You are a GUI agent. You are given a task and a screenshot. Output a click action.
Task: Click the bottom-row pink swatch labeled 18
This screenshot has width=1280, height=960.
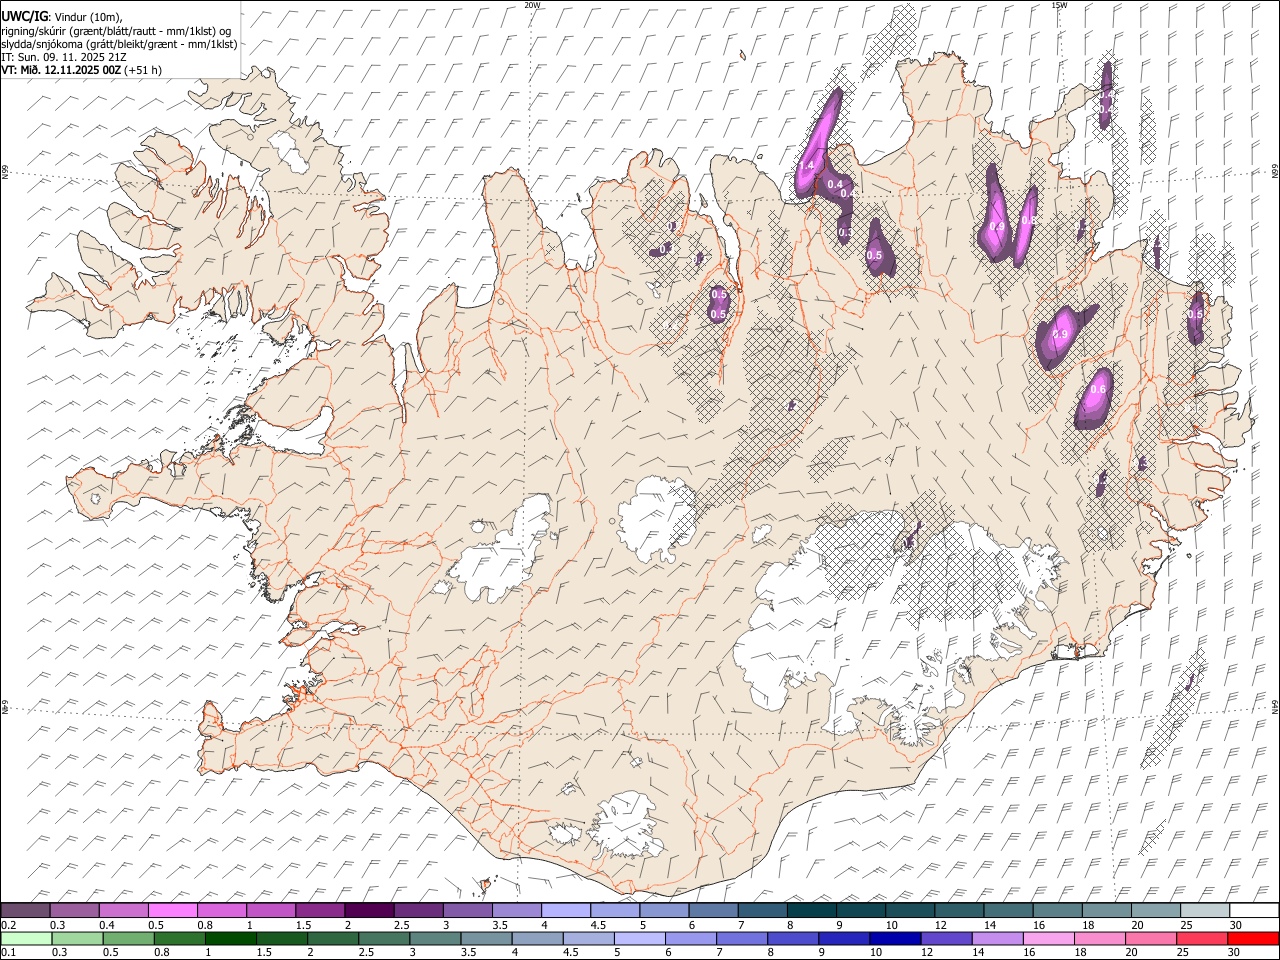pos(1099,939)
